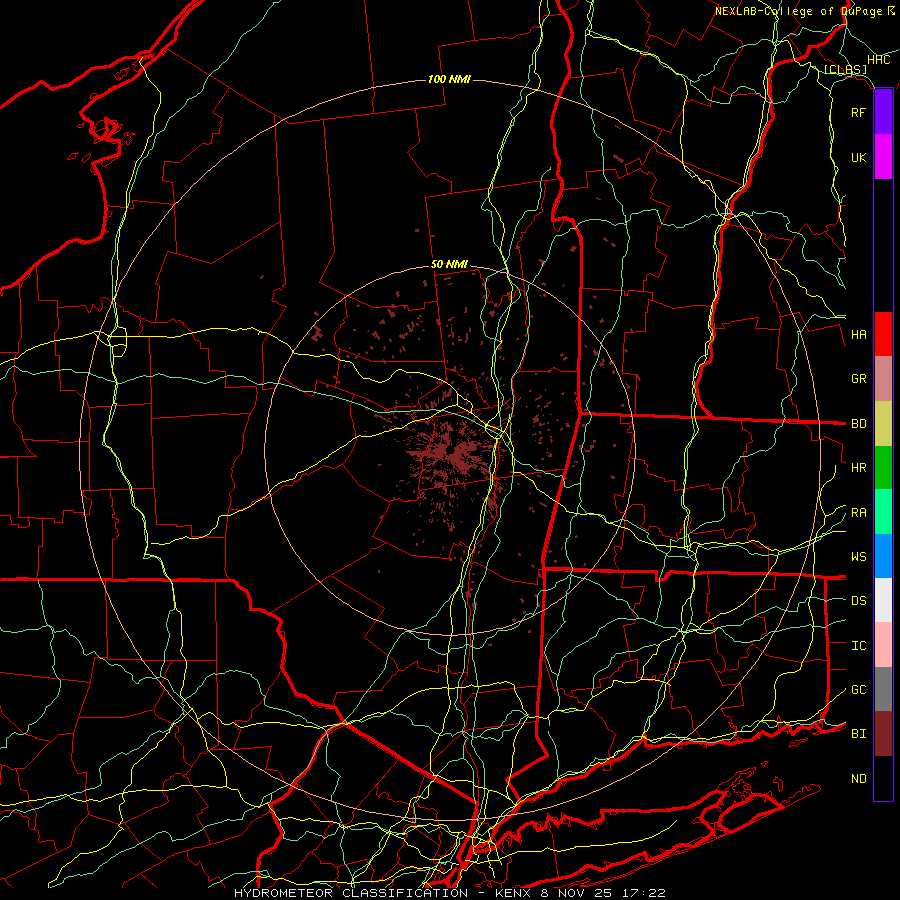900x900 pixels.
Task: Click the 50 NMI range ring label
Action: click(449, 265)
